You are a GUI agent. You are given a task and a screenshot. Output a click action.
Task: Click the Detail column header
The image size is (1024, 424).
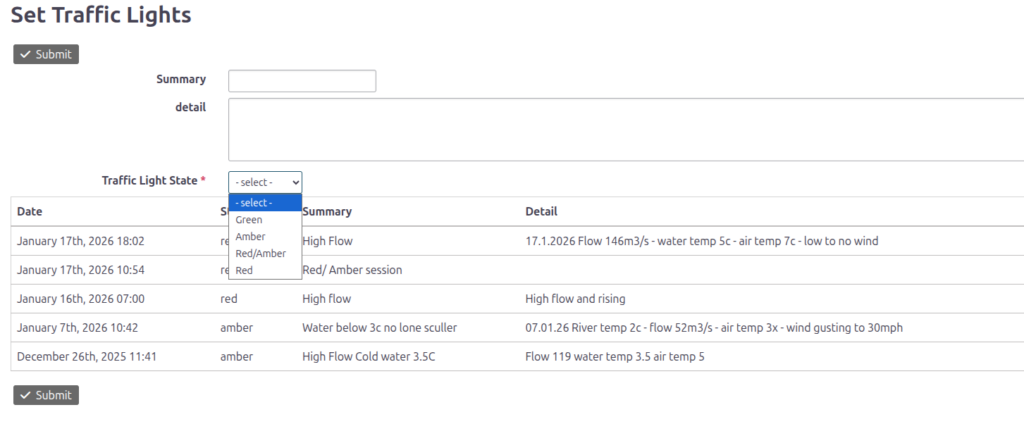click(x=541, y=212)
